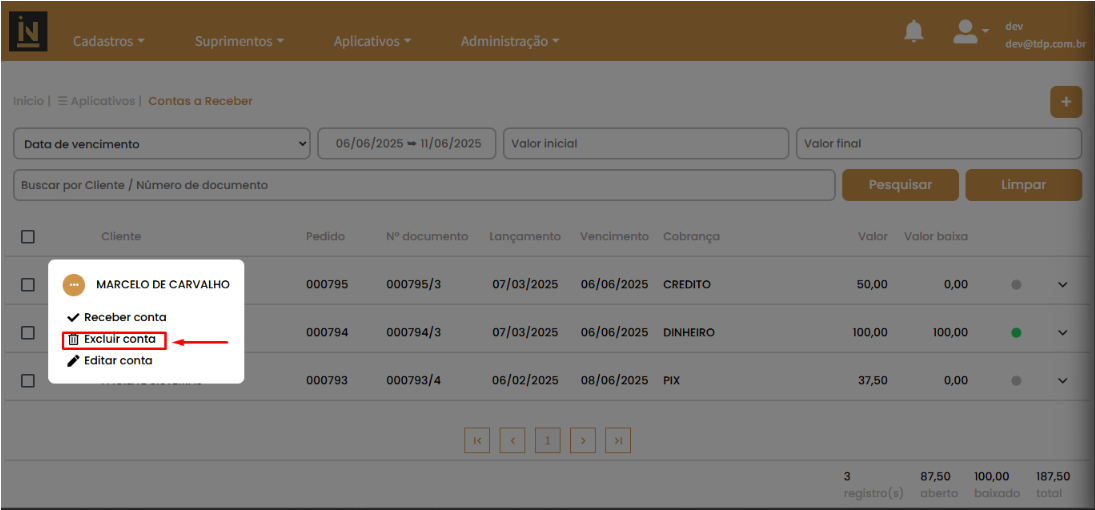Open the Aplicativos menu in top bar
1095x510 pixels.
[372, 41]
